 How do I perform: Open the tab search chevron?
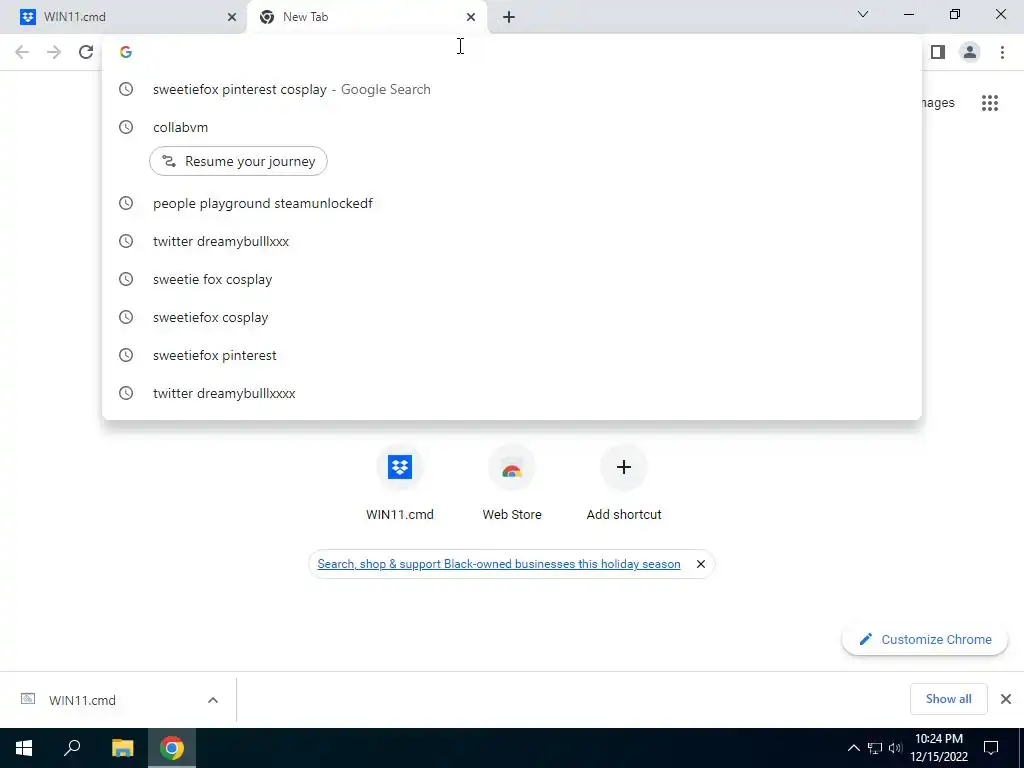click(863, 14)
